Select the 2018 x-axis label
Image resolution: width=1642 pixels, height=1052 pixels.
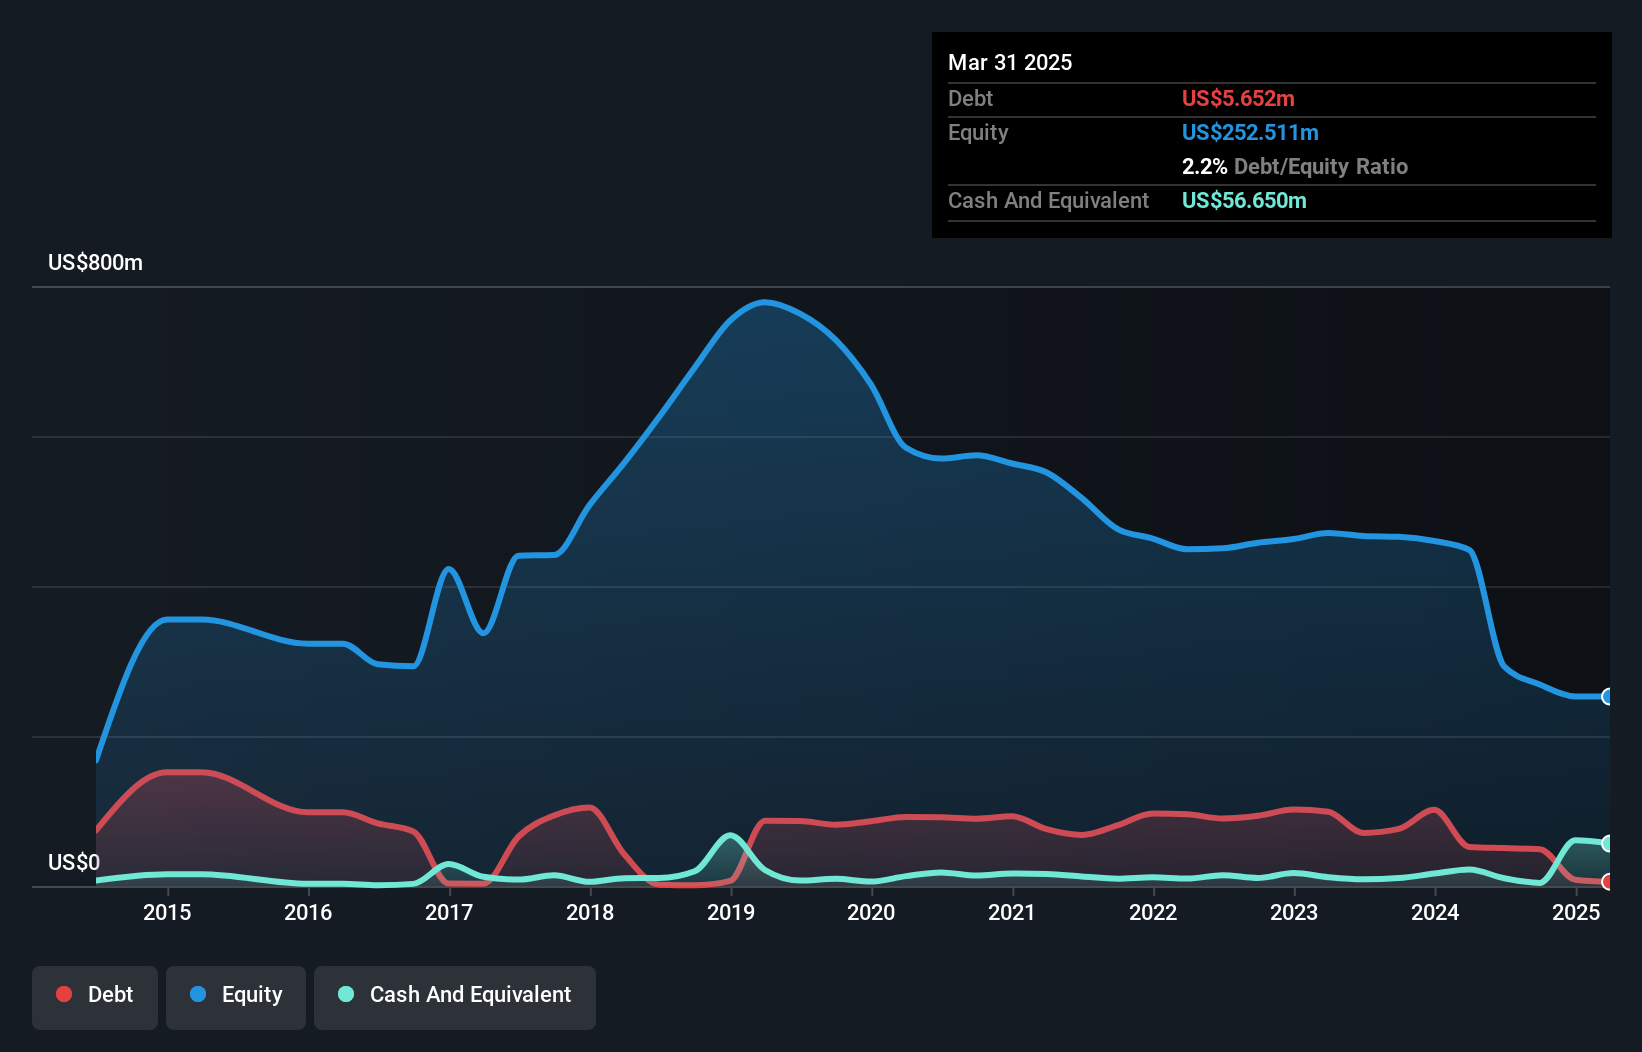pos(590,912)
